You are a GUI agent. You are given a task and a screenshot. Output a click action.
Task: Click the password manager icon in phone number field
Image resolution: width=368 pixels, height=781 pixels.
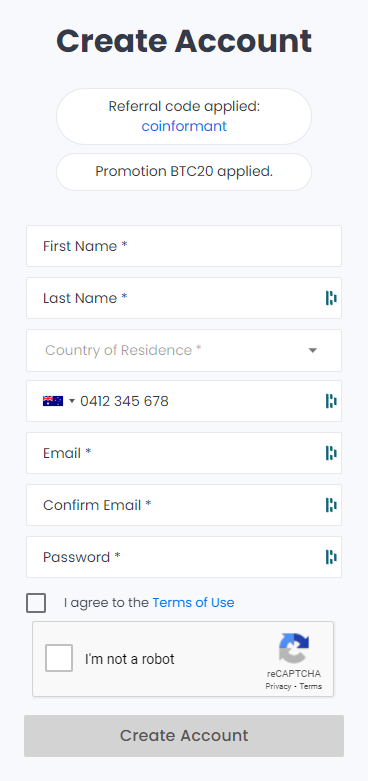pos(331,401)
